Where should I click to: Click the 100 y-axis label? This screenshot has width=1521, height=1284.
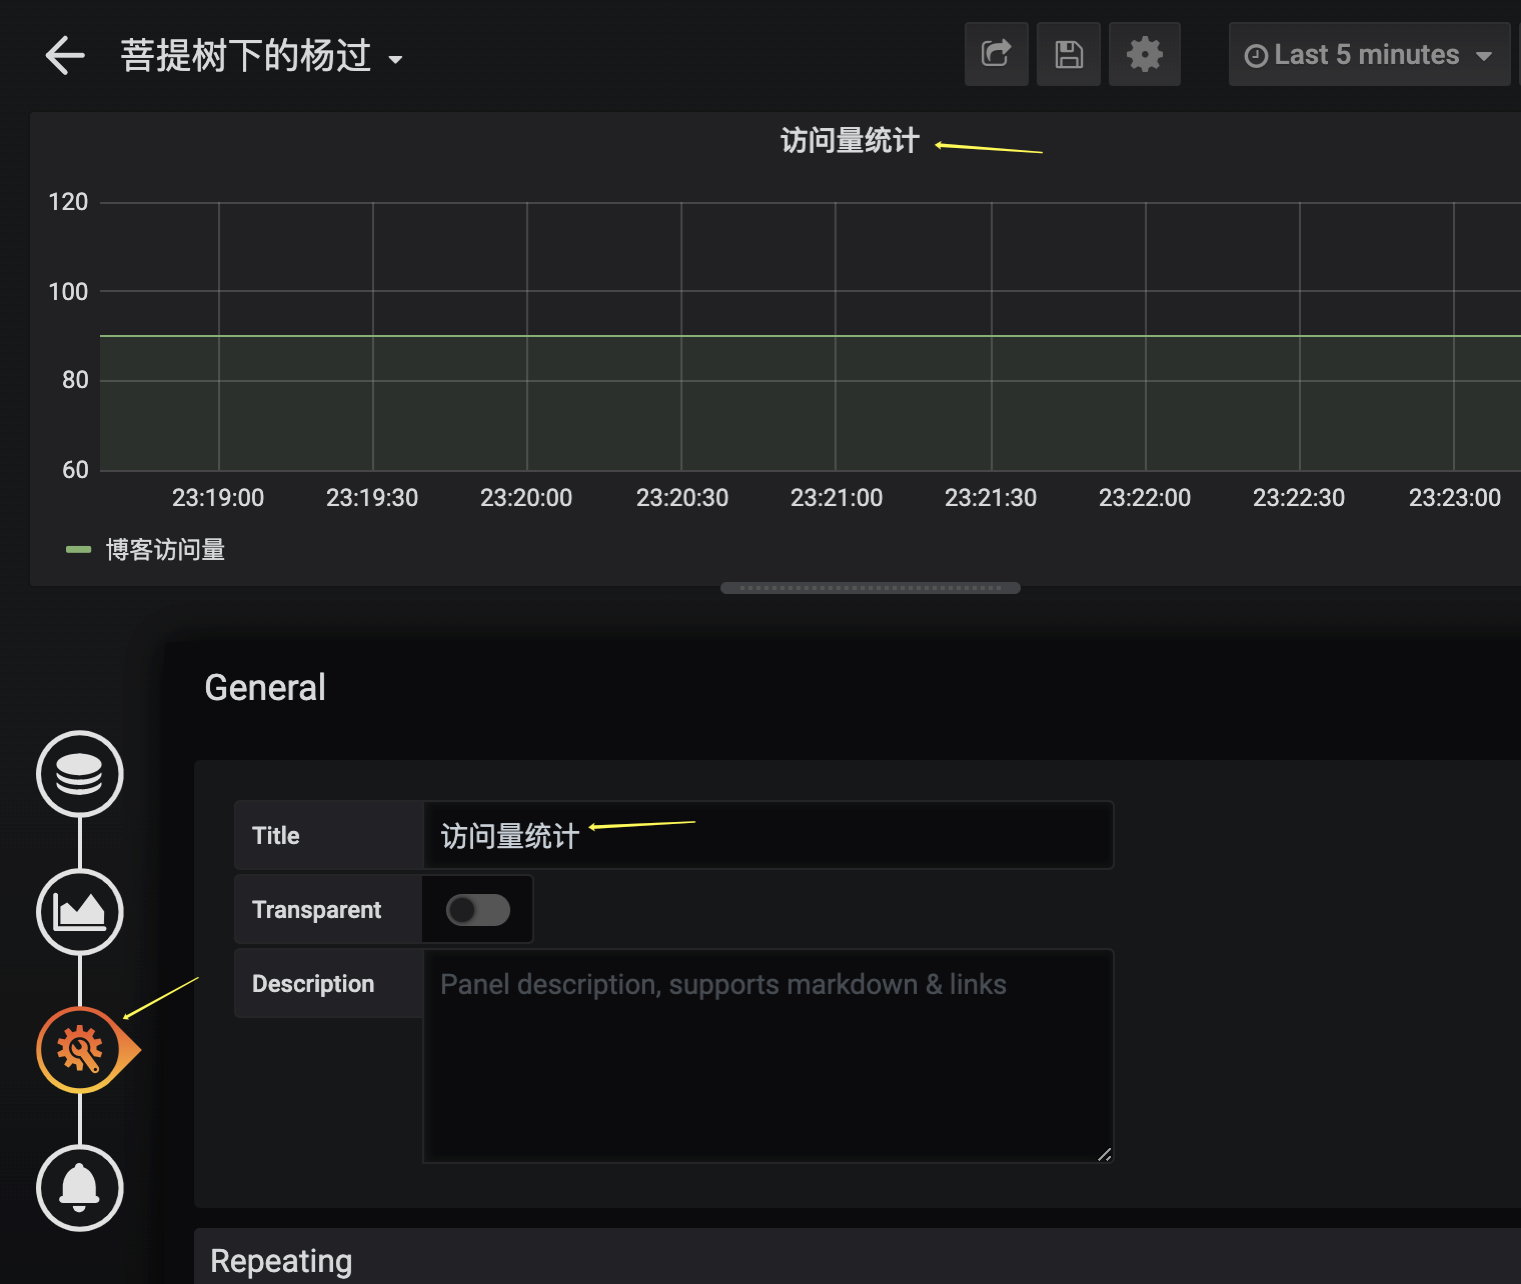click(x=68, y=292)
